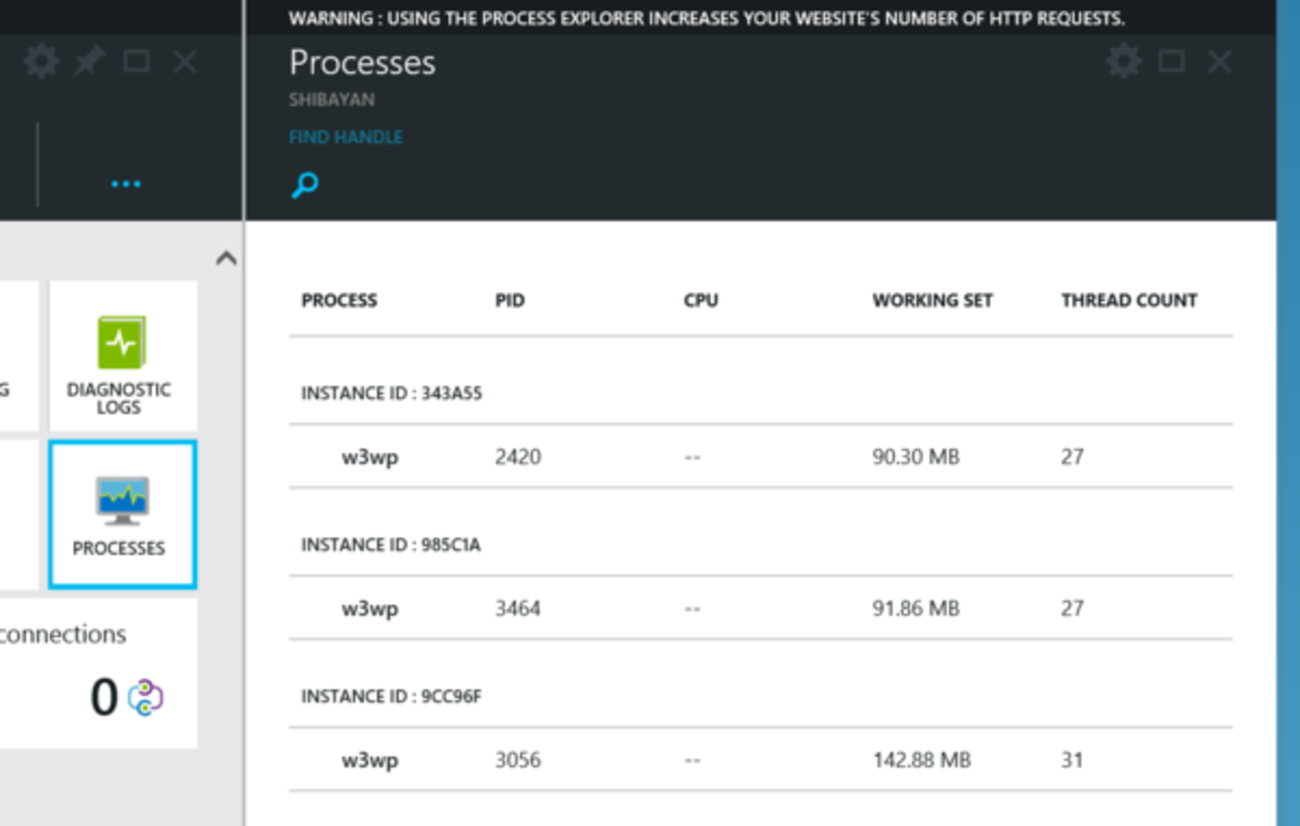
Task: Select w3wp process with PID 2420
Action: pyautogui.click(x=370, y=457)
